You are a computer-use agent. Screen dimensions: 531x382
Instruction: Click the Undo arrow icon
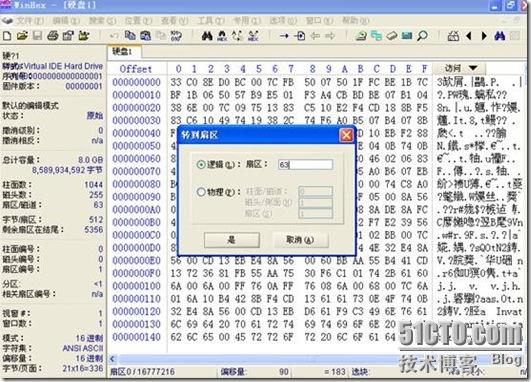point(114,36)
